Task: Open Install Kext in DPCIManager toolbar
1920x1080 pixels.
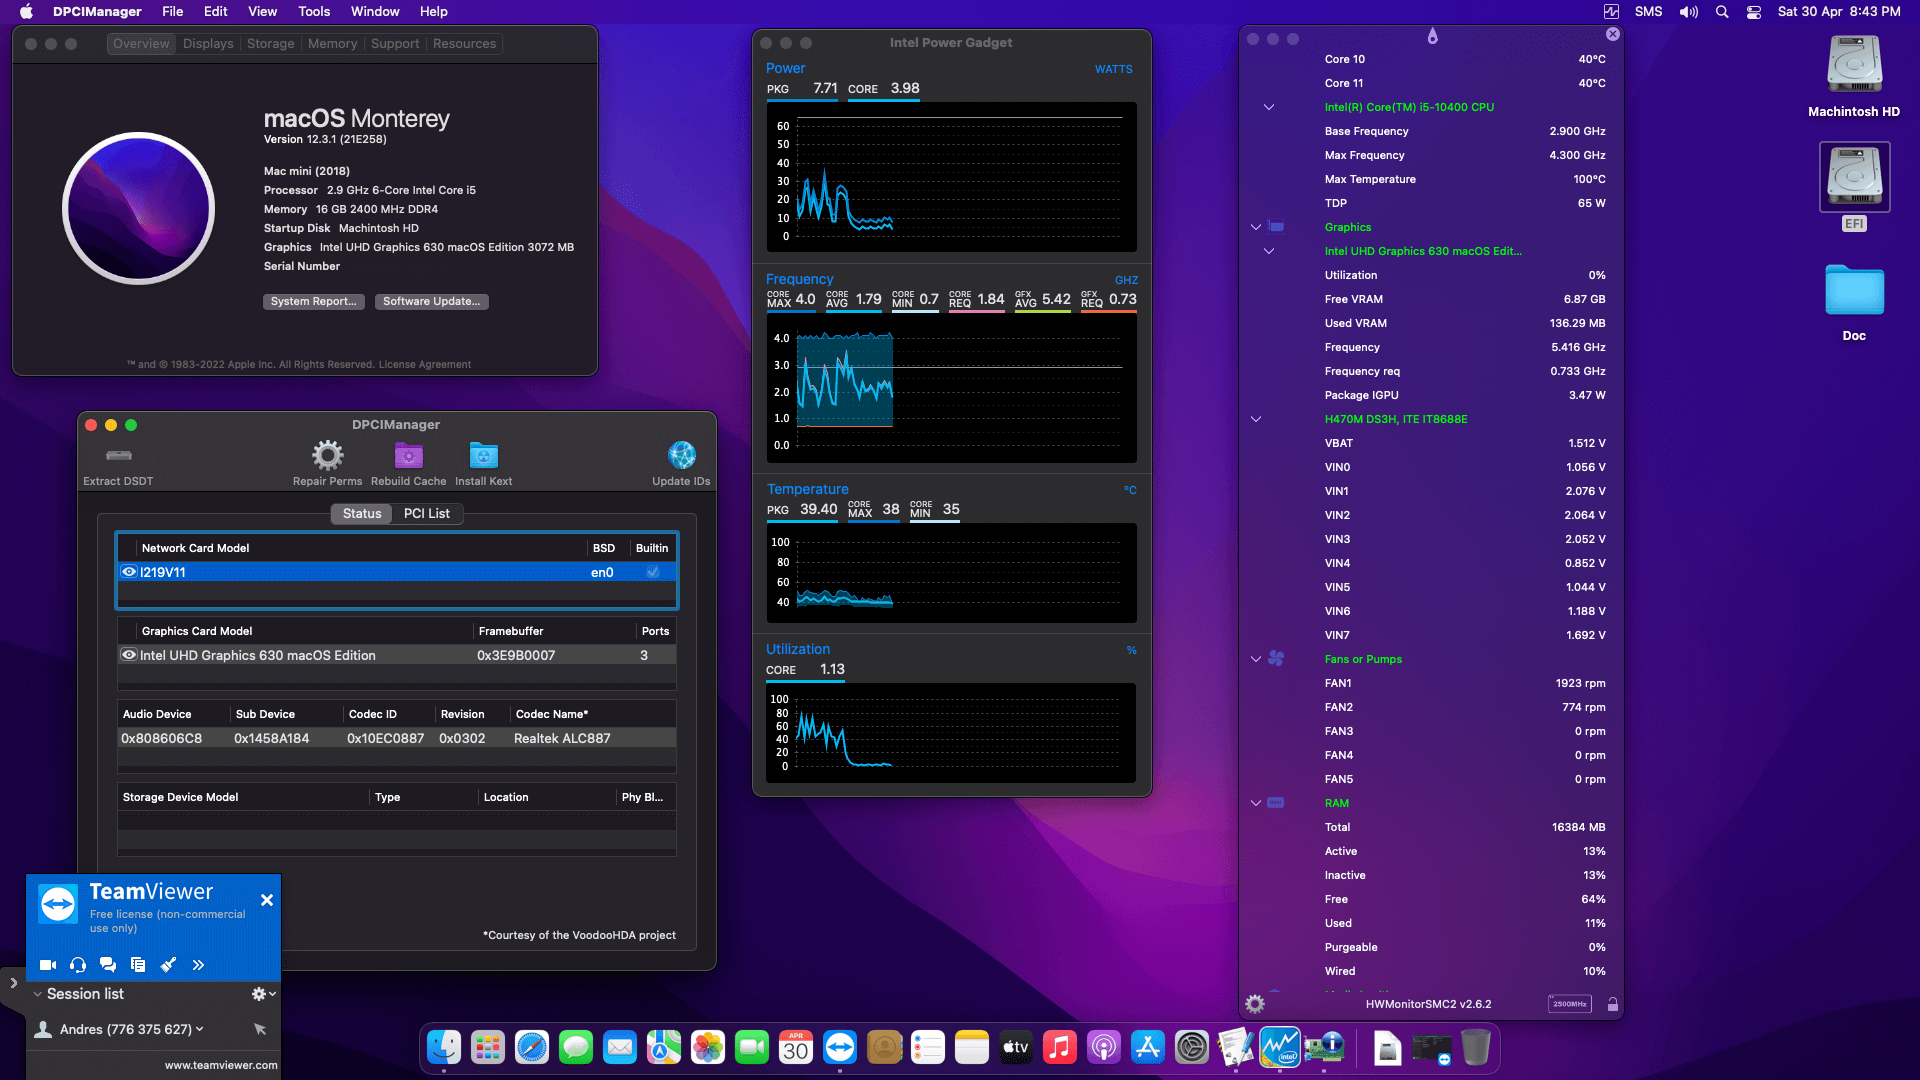Action: tap(483, 455)
